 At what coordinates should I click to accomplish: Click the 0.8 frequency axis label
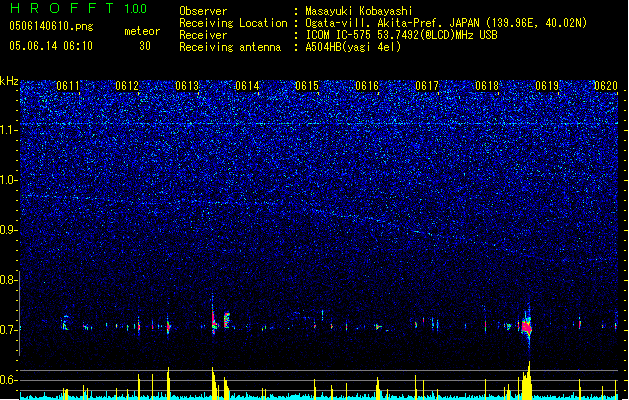(x=8, y=280)
